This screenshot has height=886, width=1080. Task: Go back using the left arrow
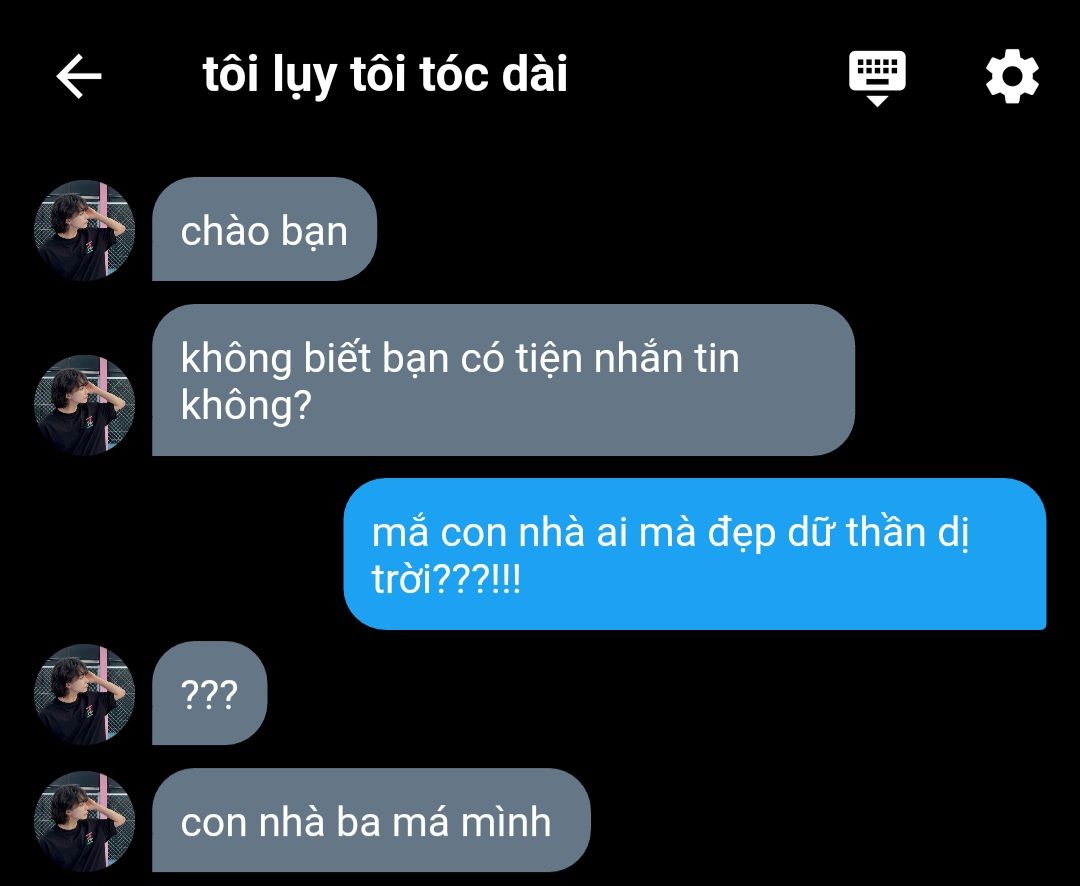click(79, 76)
